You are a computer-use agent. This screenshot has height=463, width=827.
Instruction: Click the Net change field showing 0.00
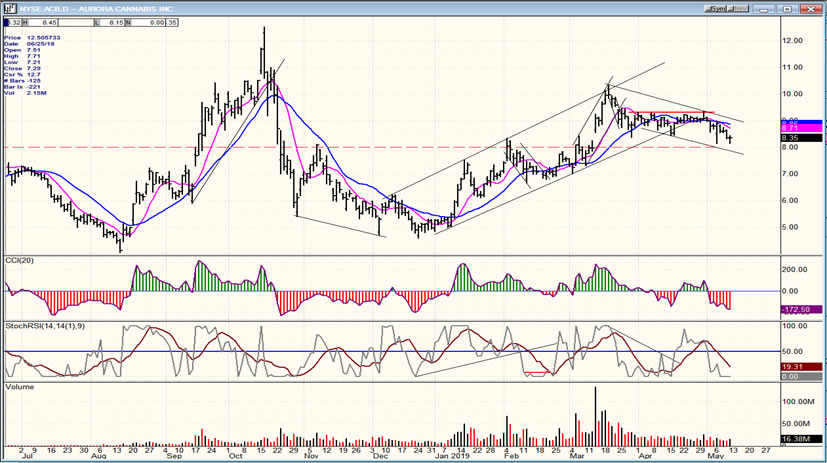click(x=156, y=20)
